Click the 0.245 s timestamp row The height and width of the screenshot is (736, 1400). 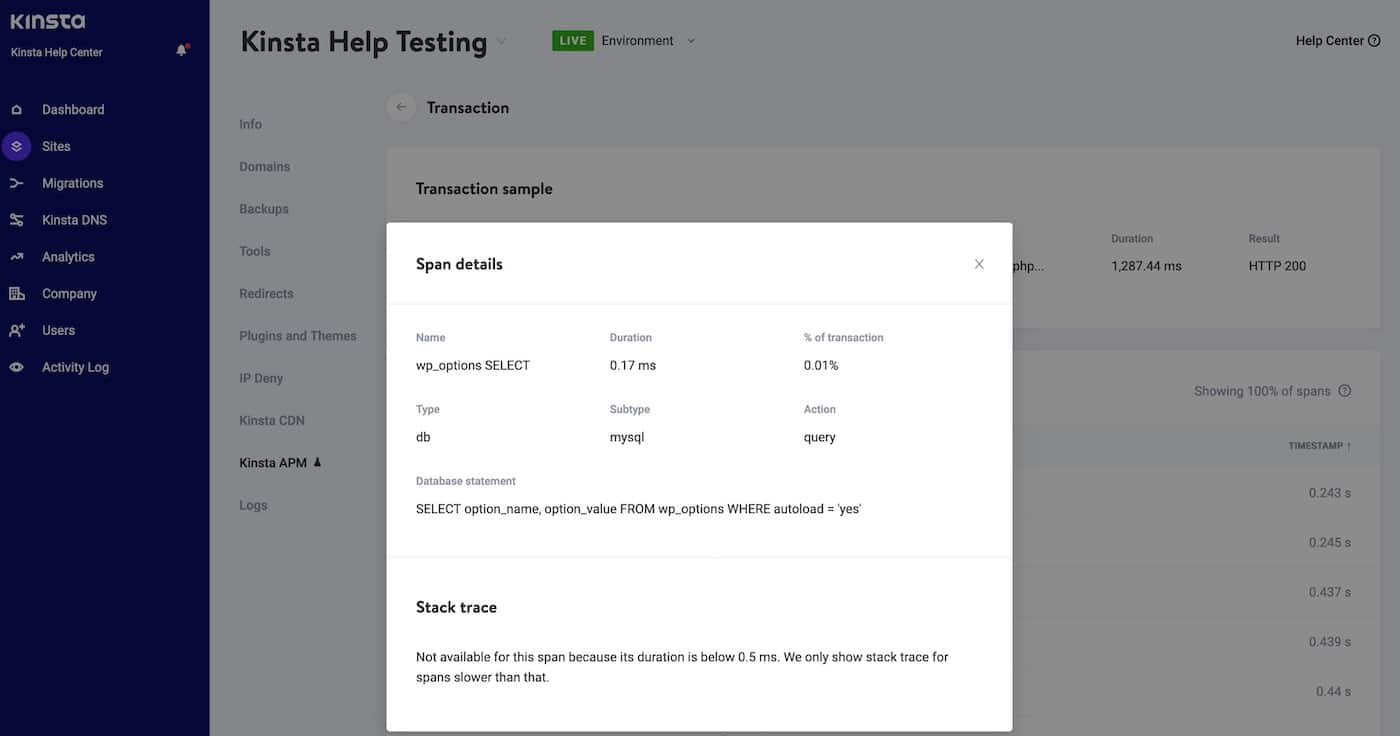point(1330,542)
